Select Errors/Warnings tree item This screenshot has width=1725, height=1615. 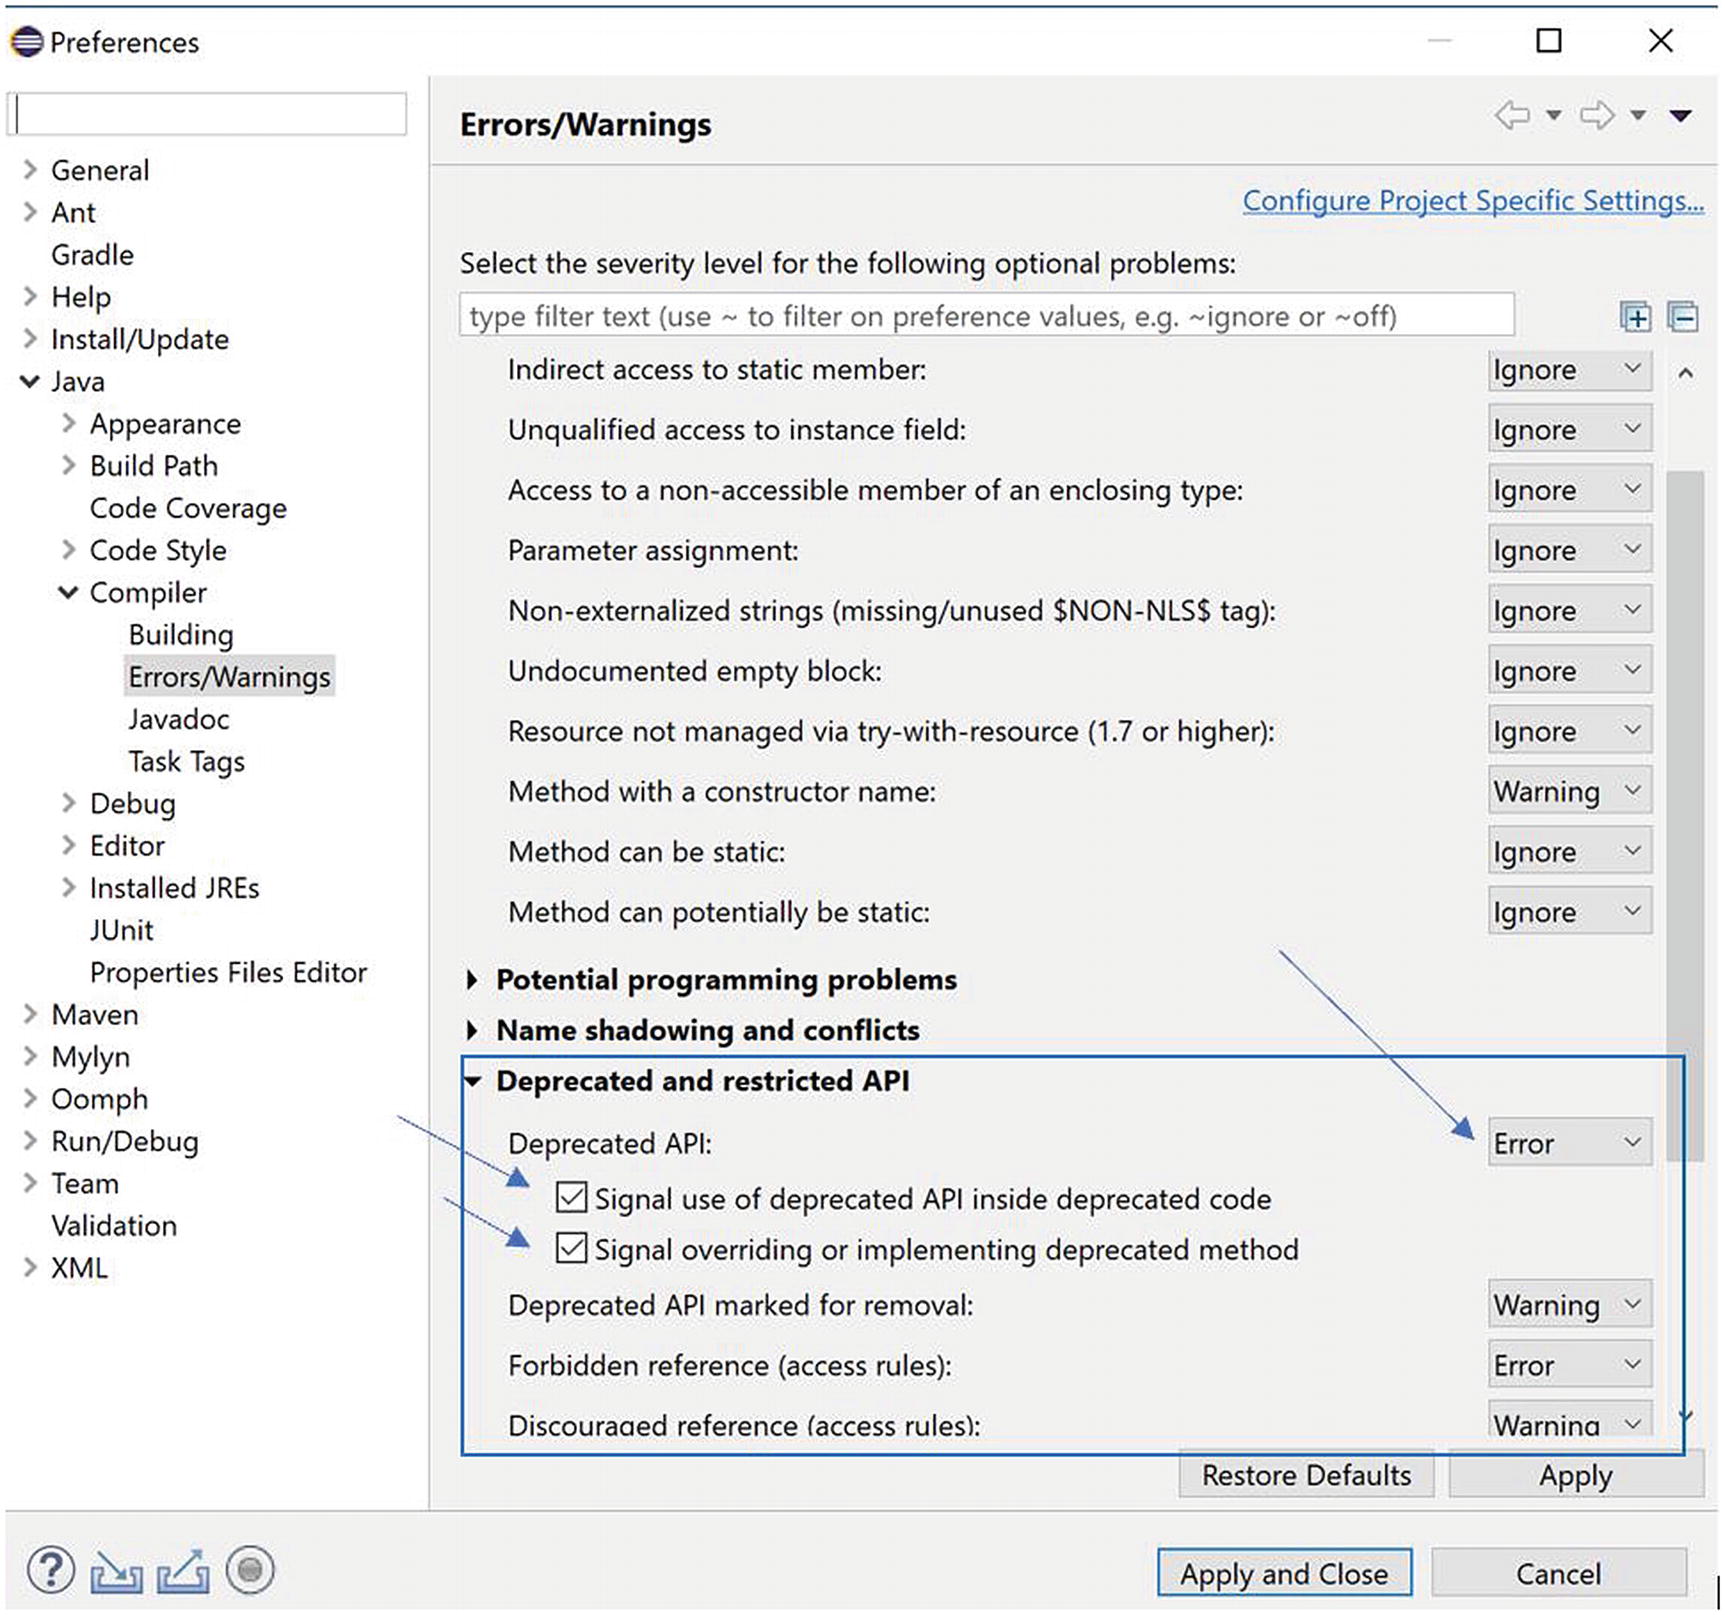pos(229,677)
